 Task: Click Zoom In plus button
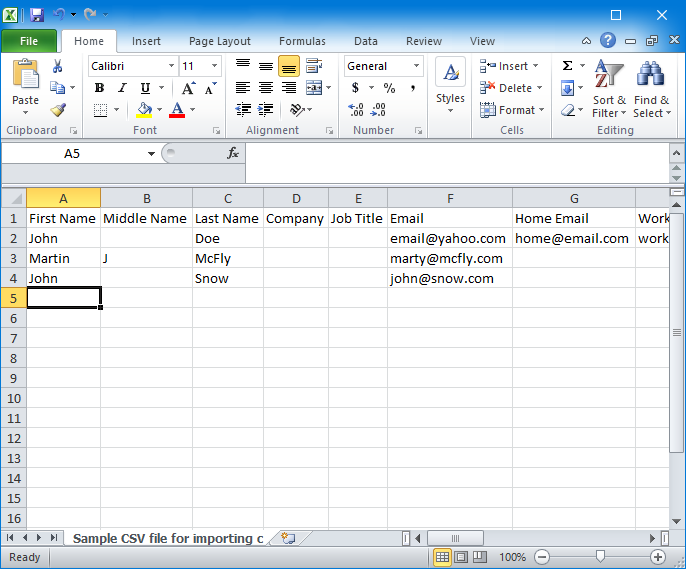tap(658, 557)
